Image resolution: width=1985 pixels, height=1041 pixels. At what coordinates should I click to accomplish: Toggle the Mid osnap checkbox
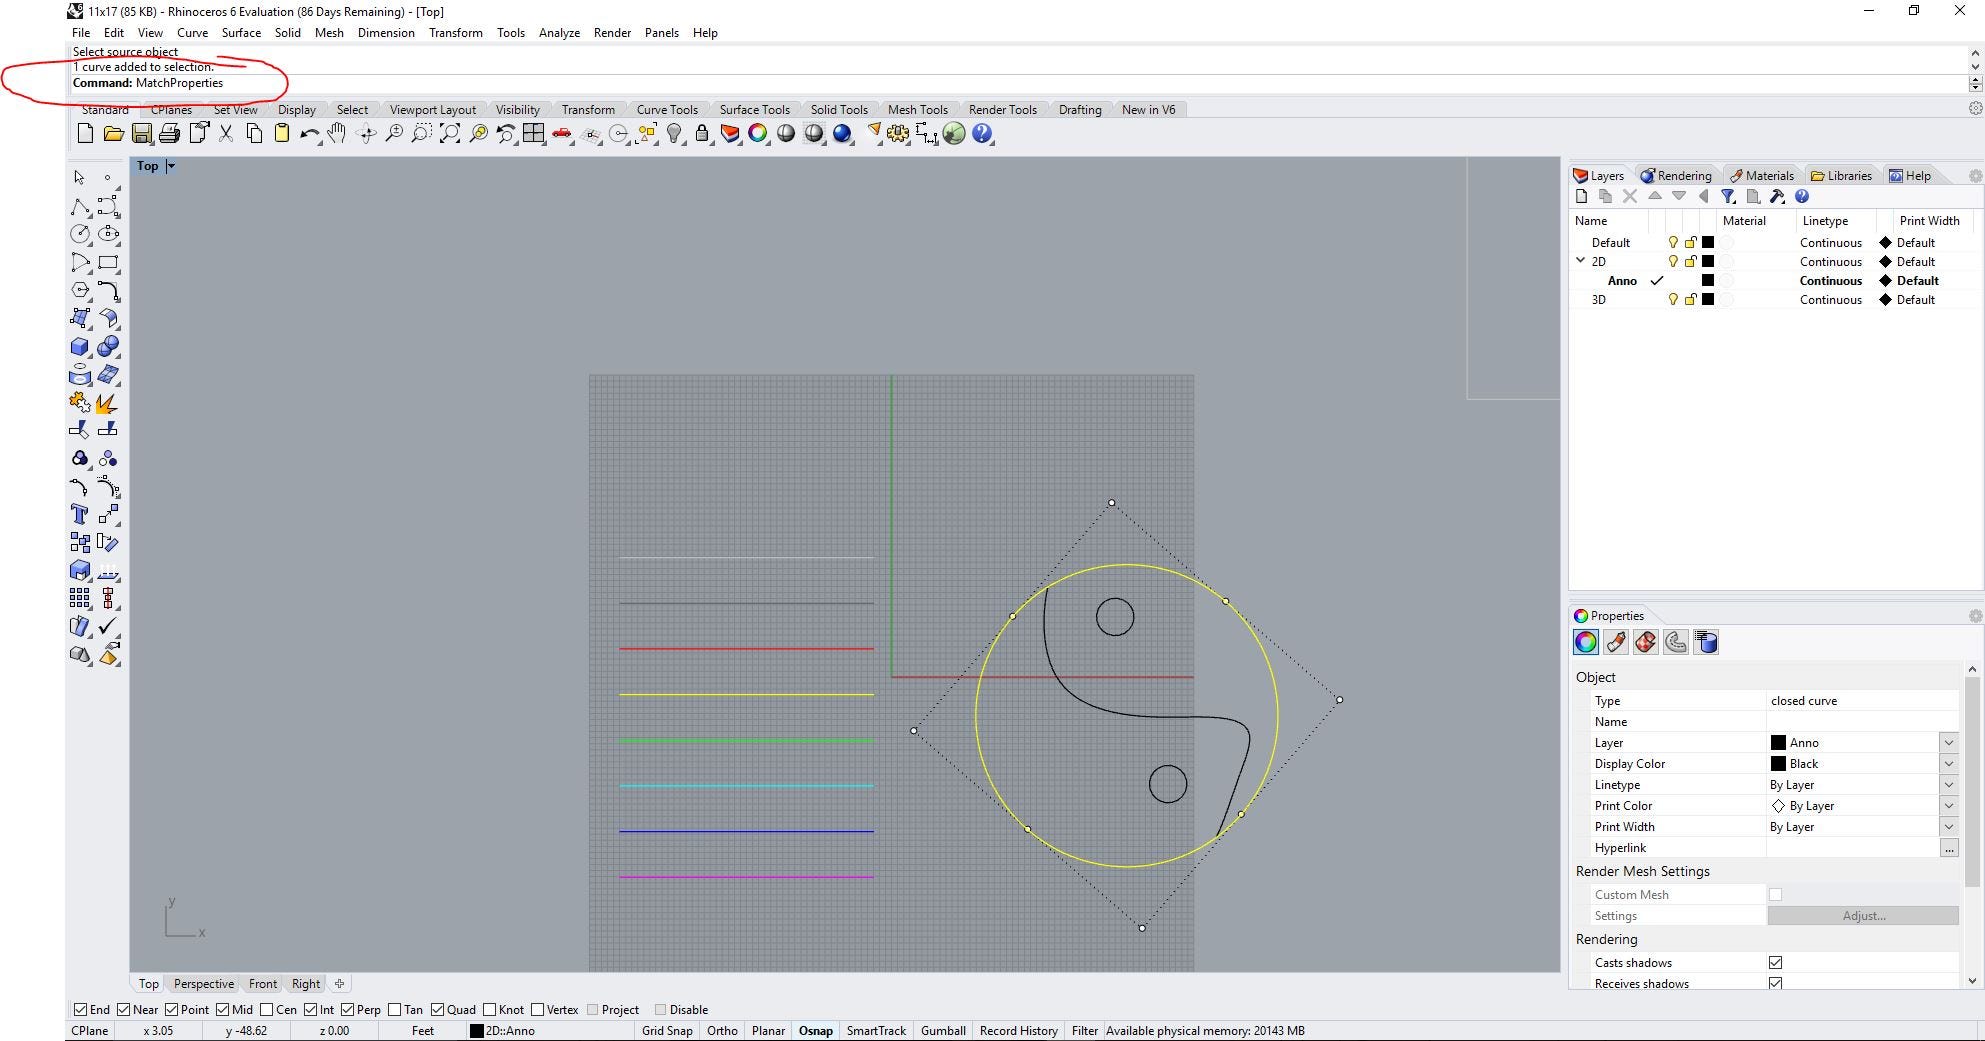(222, 1009)
